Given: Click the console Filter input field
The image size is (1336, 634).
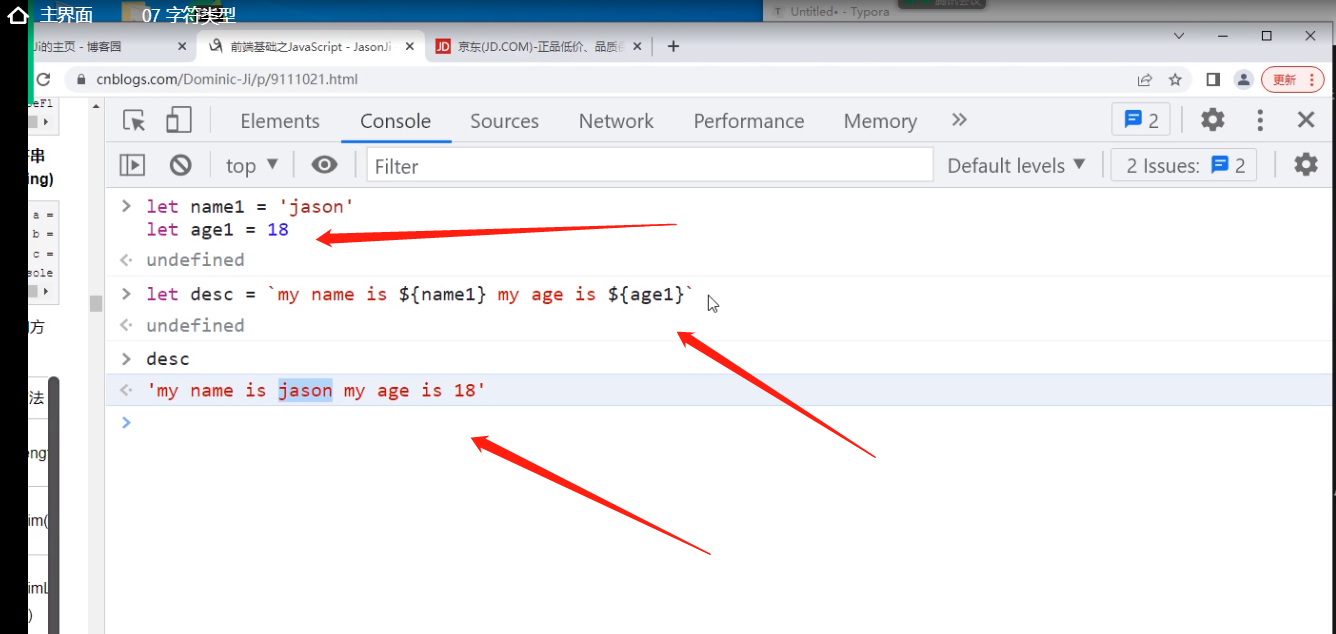Looking at the screenshot, I should coord(650,165).
